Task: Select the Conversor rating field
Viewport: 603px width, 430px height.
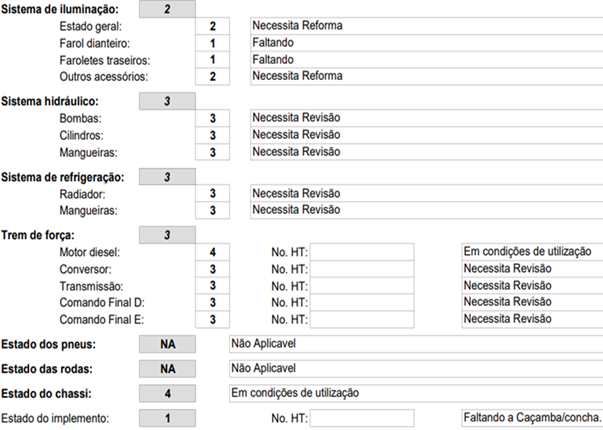Action: coord(213,269)
